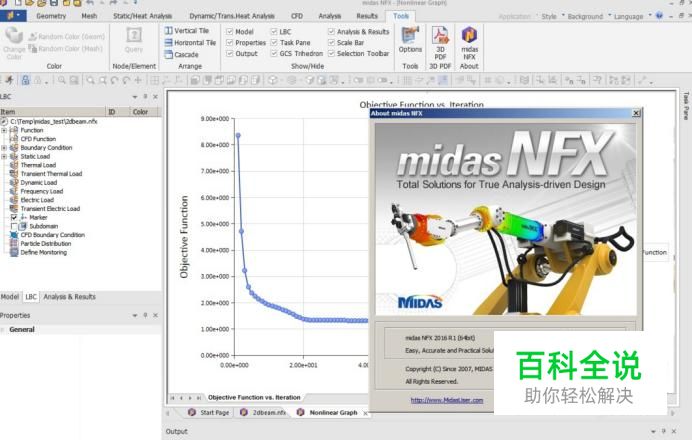The image size is (692, 440).
Task: Click the first magnifier icon in the toolbar
Action: [62, 80]
